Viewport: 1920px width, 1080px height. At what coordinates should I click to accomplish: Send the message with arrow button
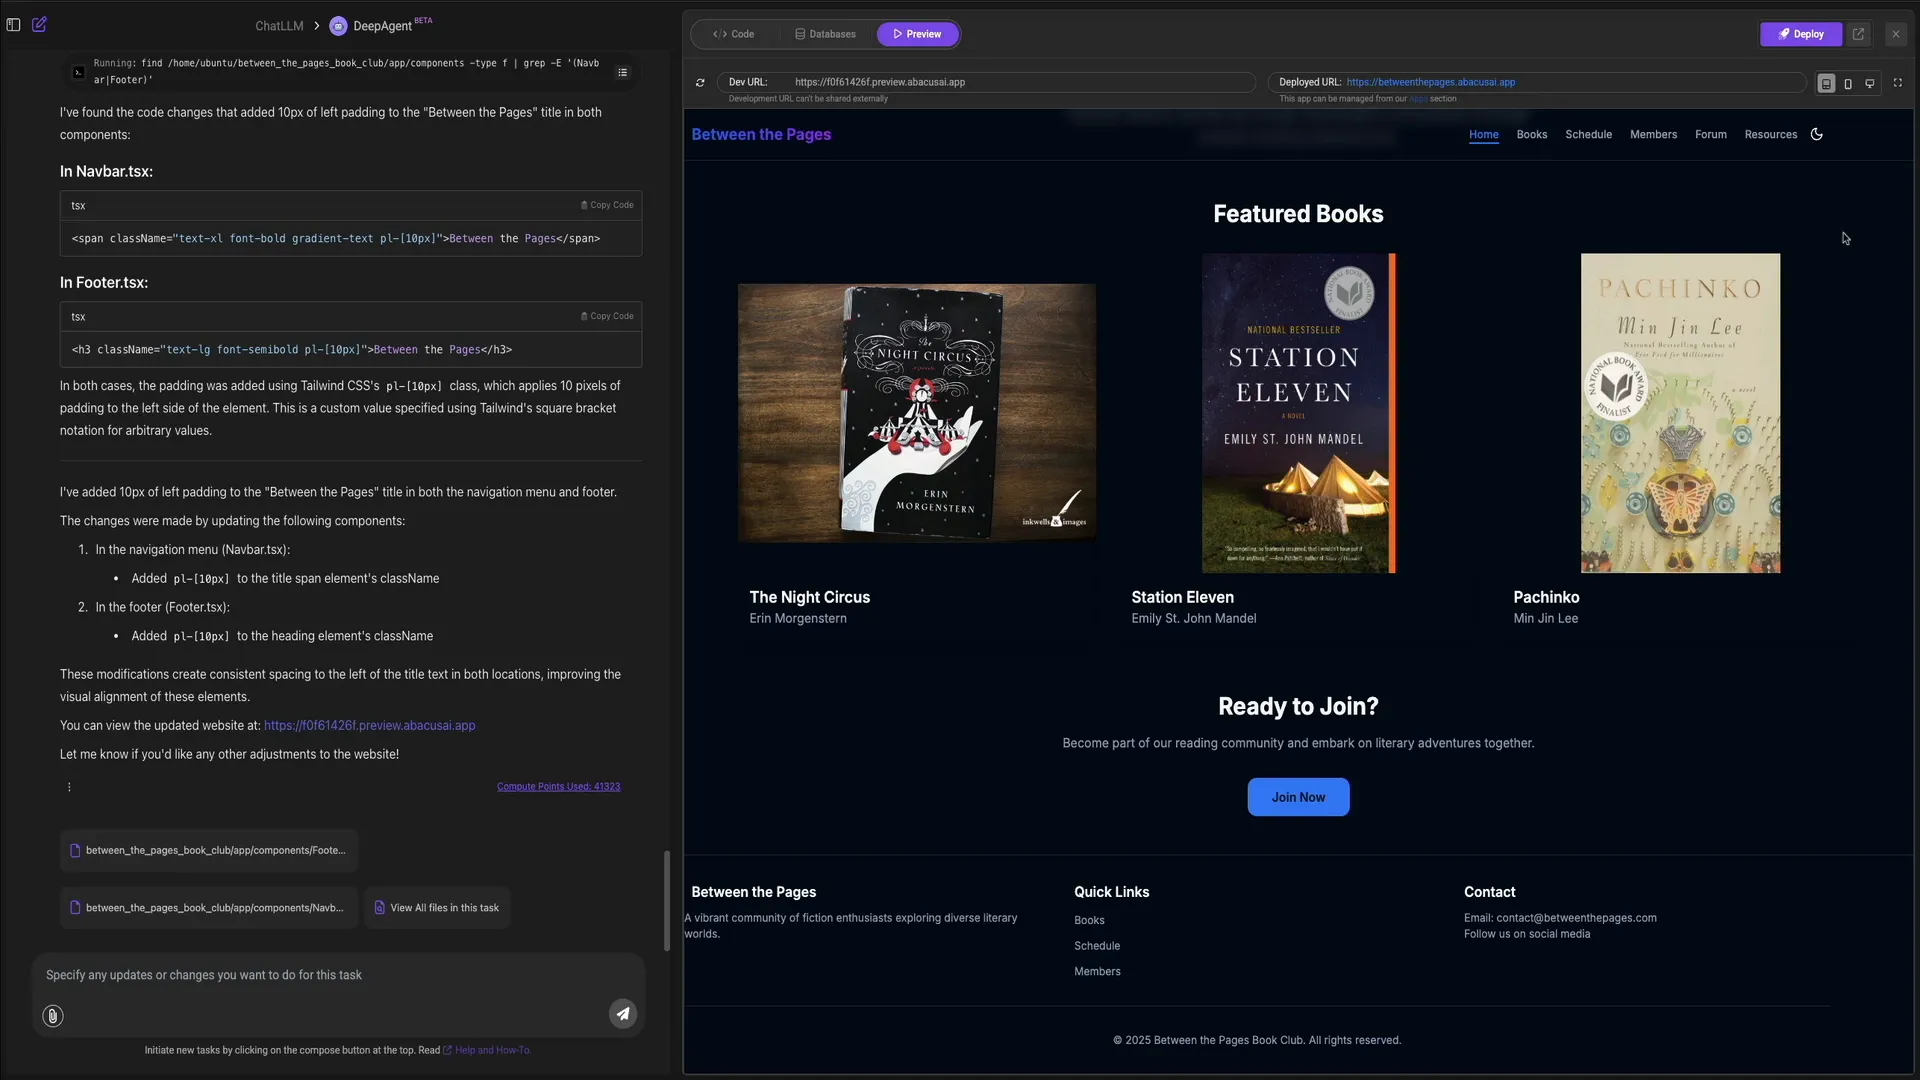tap(623, 1014)
